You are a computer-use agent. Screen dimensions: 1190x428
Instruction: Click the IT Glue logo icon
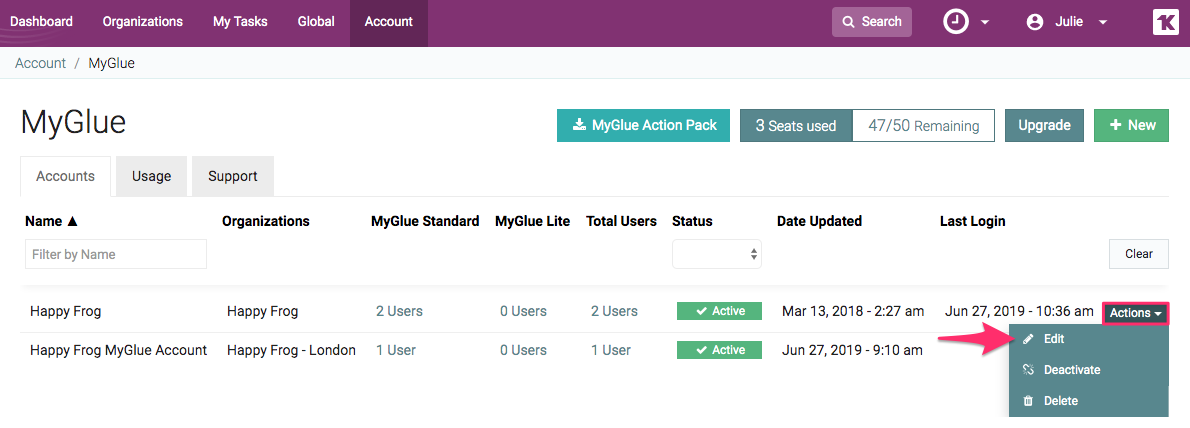click(x=1165, y=22)
